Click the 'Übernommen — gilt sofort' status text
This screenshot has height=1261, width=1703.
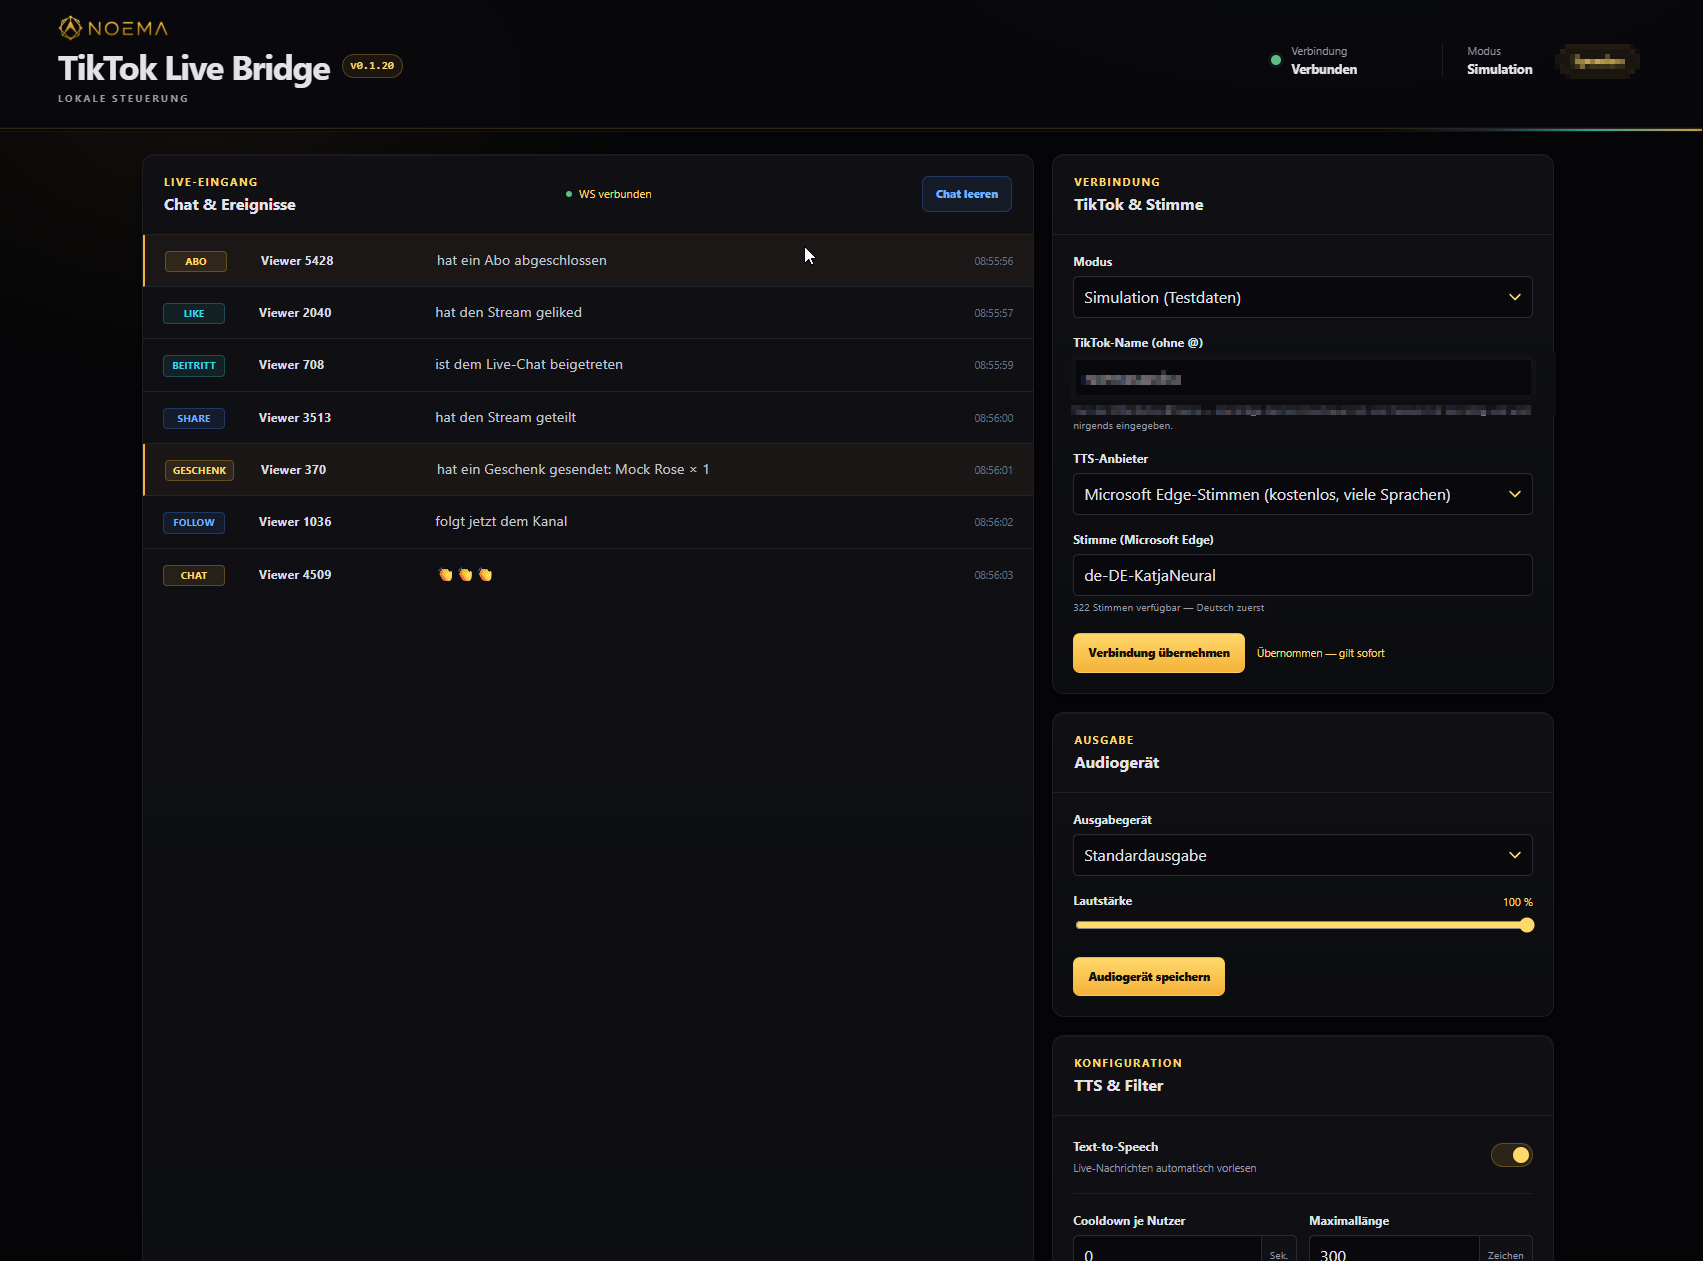[x=1321, y=653]
